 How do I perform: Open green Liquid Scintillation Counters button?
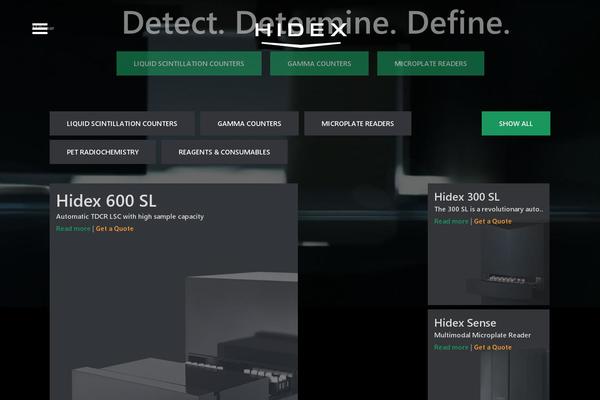(189, 64)
